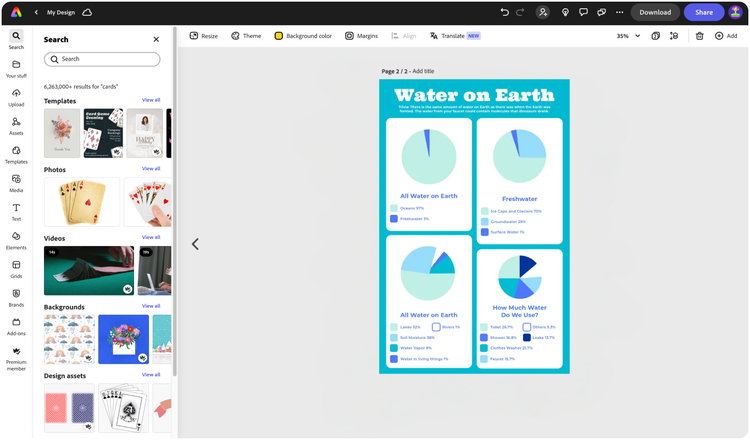View all Photos results
Screen dimensions: 750x440
coord(151,168)
